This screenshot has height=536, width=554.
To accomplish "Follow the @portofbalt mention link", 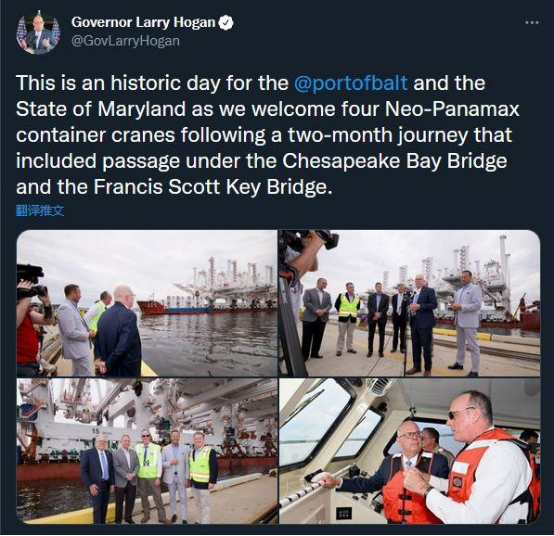I will pyautogui.click(x=350, y=83).
